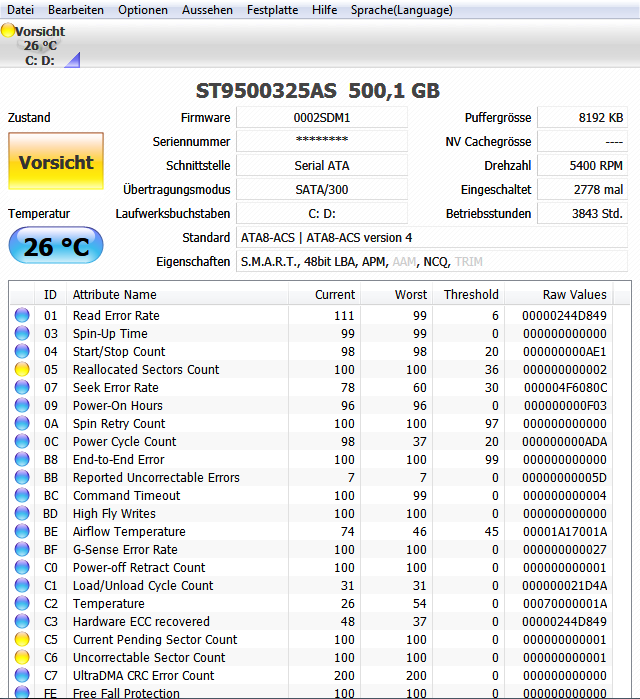Select the Load/Unload Cycle Count attribute name
This screenshot has height=699, width=640.
pyautogui.click(x=143, y=585)
